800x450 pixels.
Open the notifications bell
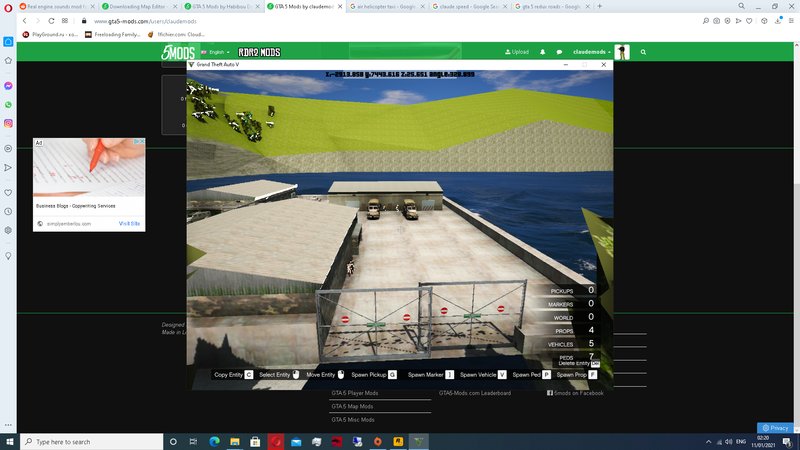[x=542, y=52]
